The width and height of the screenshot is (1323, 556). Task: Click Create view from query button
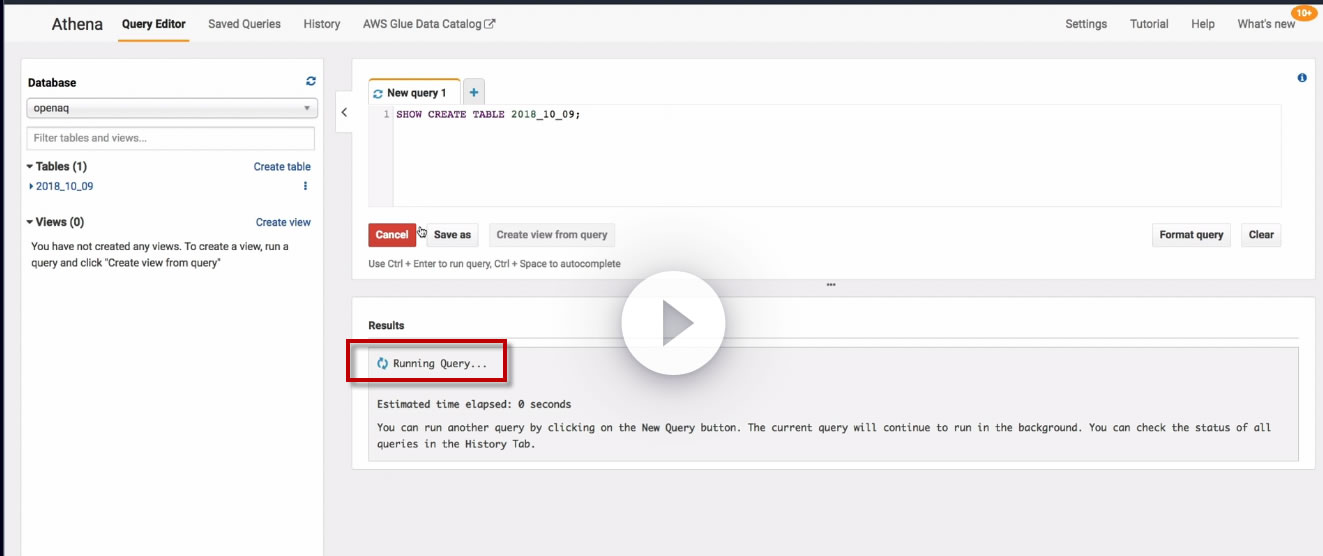click(x=552, y=235)
